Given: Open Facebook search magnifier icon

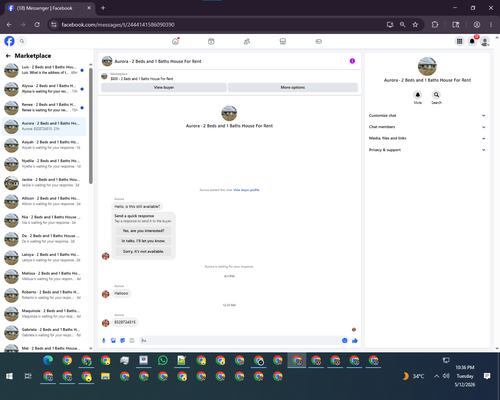Looking at the screenshot, I should click(22, 41).
